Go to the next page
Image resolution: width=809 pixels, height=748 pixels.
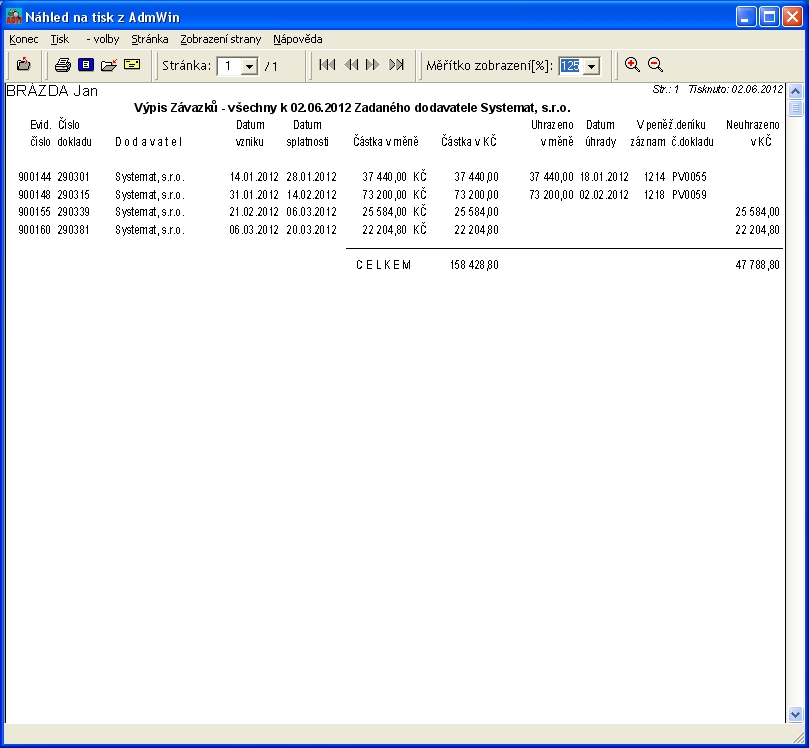click(x=373, y=65)
